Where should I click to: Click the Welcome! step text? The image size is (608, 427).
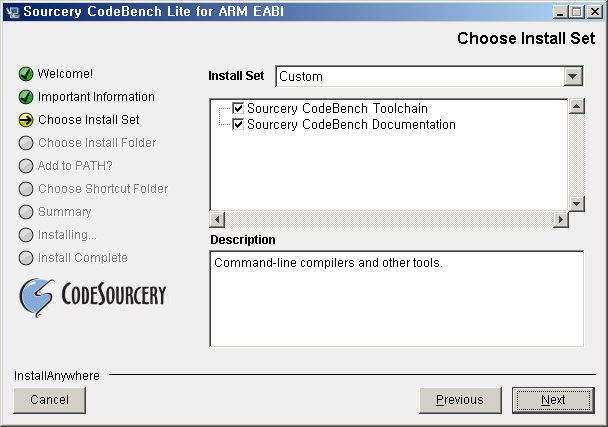coord(65,74)
